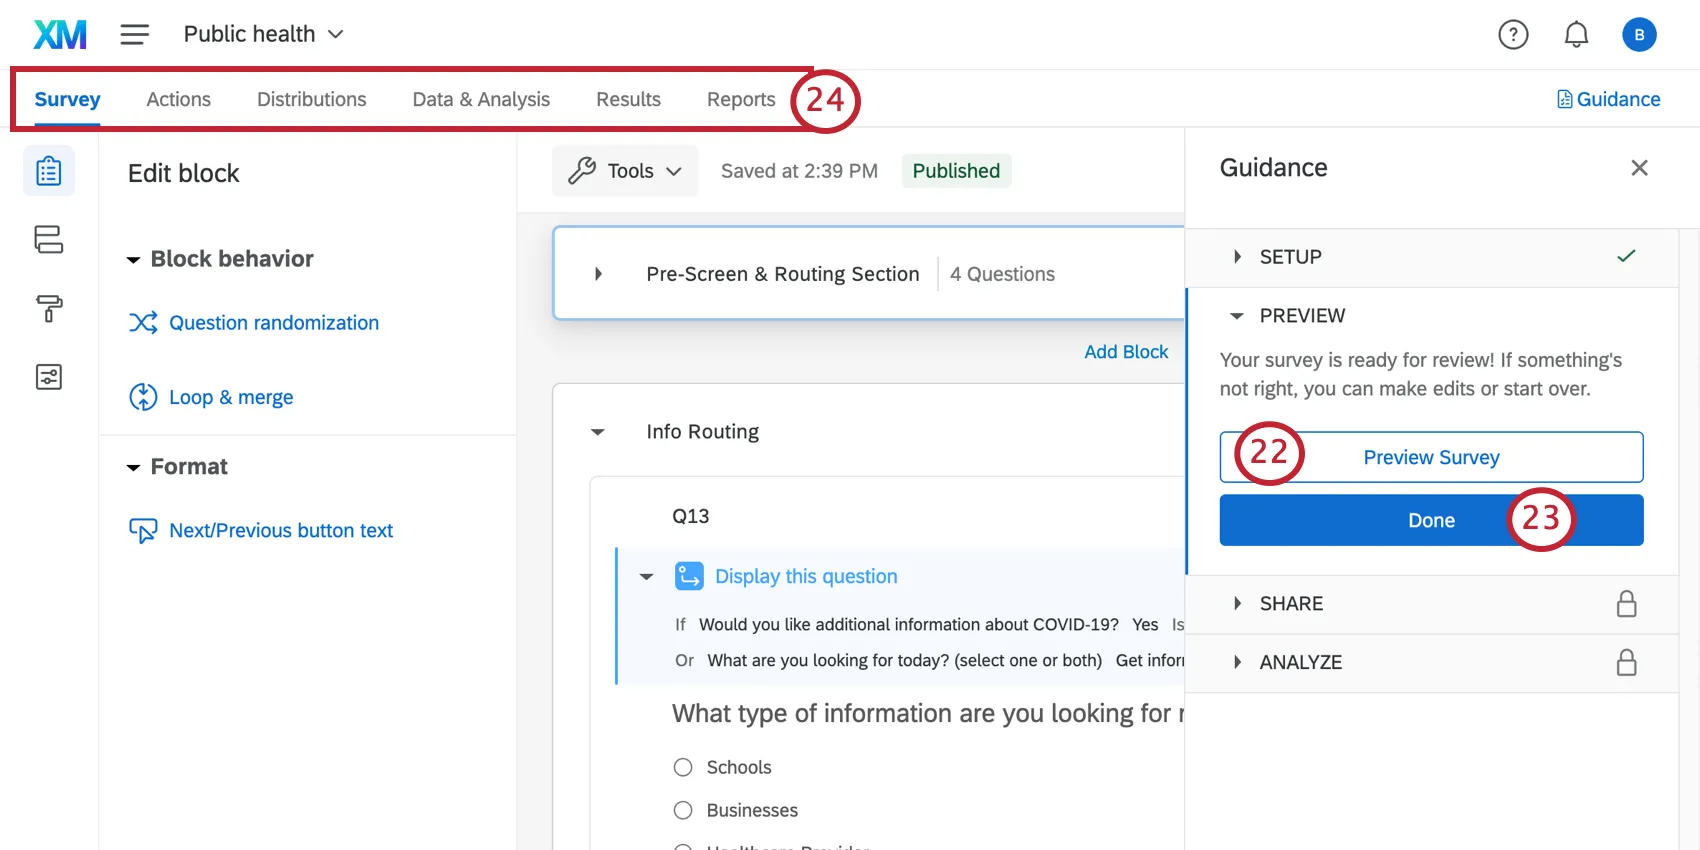The height and width of the screenshot is (850, 1700).
Task: Select the Businesses radio option
Action: click(x=683, y=810)
